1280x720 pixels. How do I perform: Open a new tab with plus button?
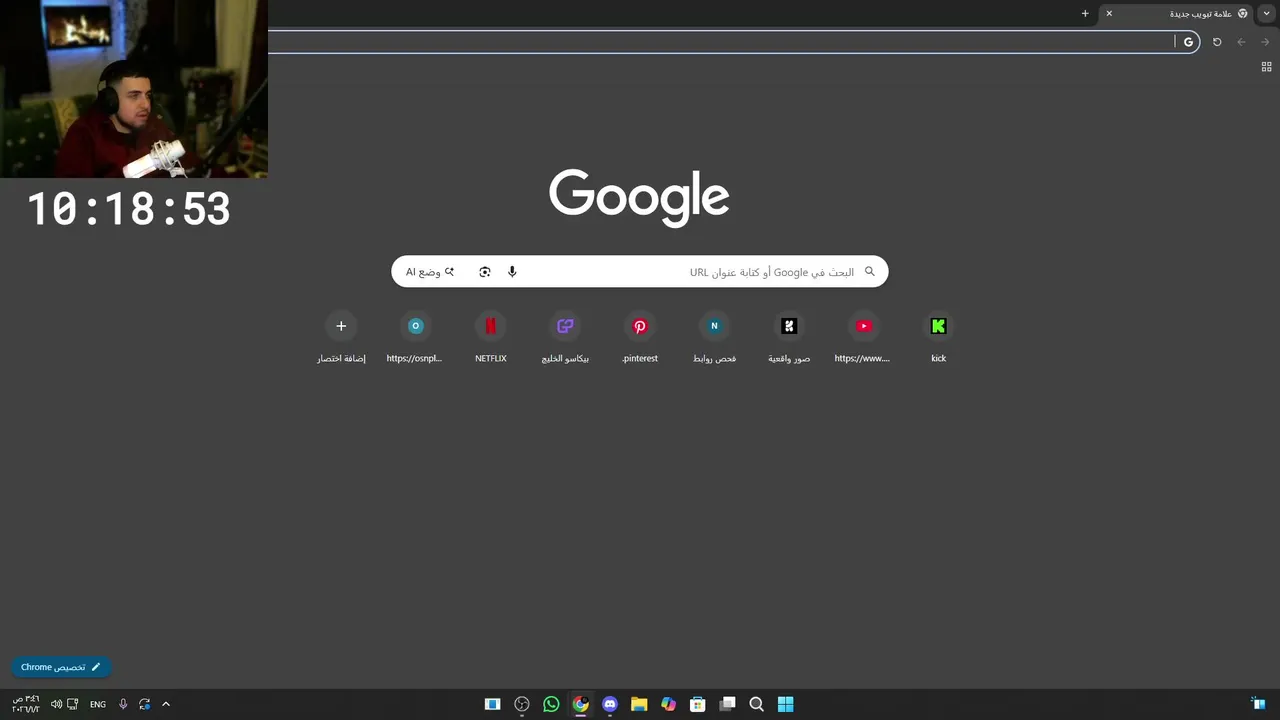[1085, 14]
